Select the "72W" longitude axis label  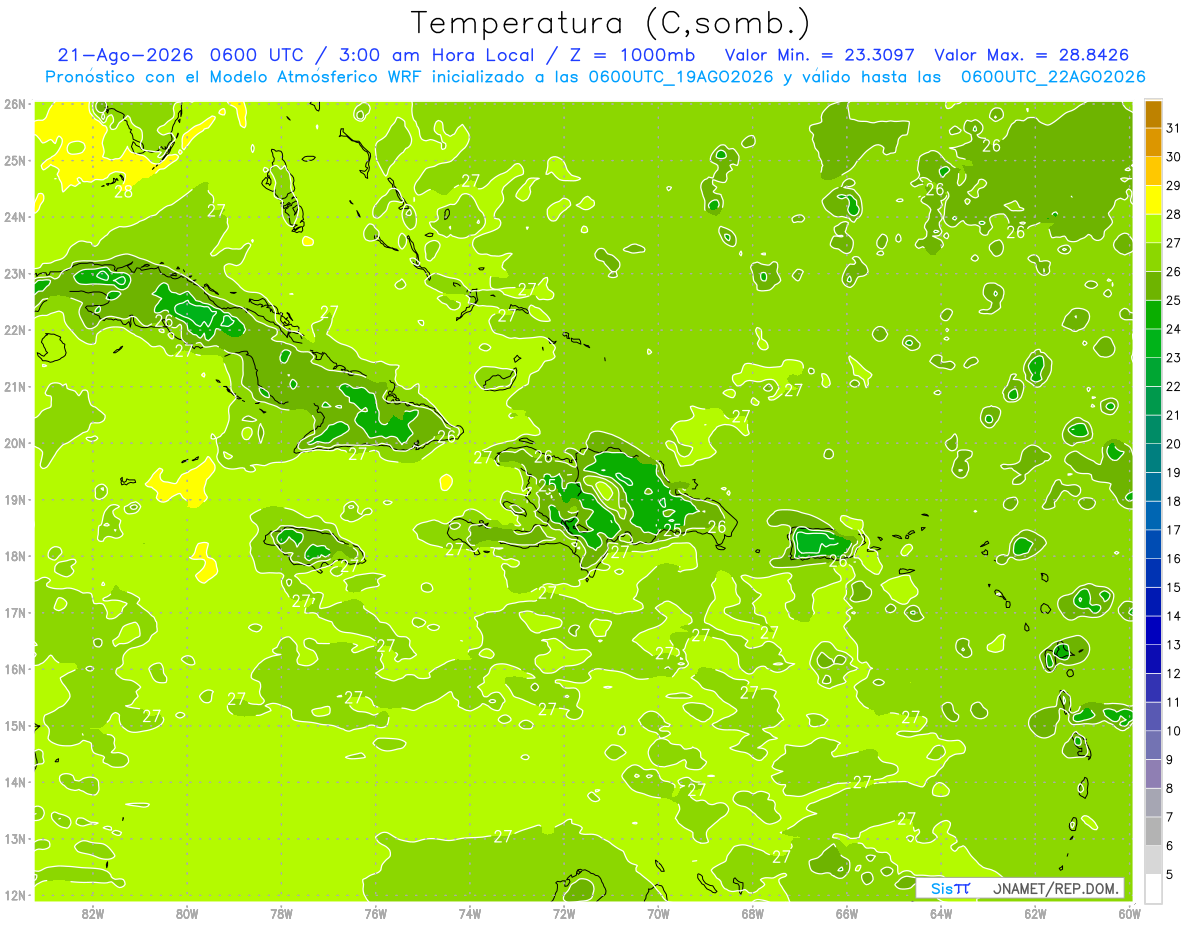click(564, 913)
